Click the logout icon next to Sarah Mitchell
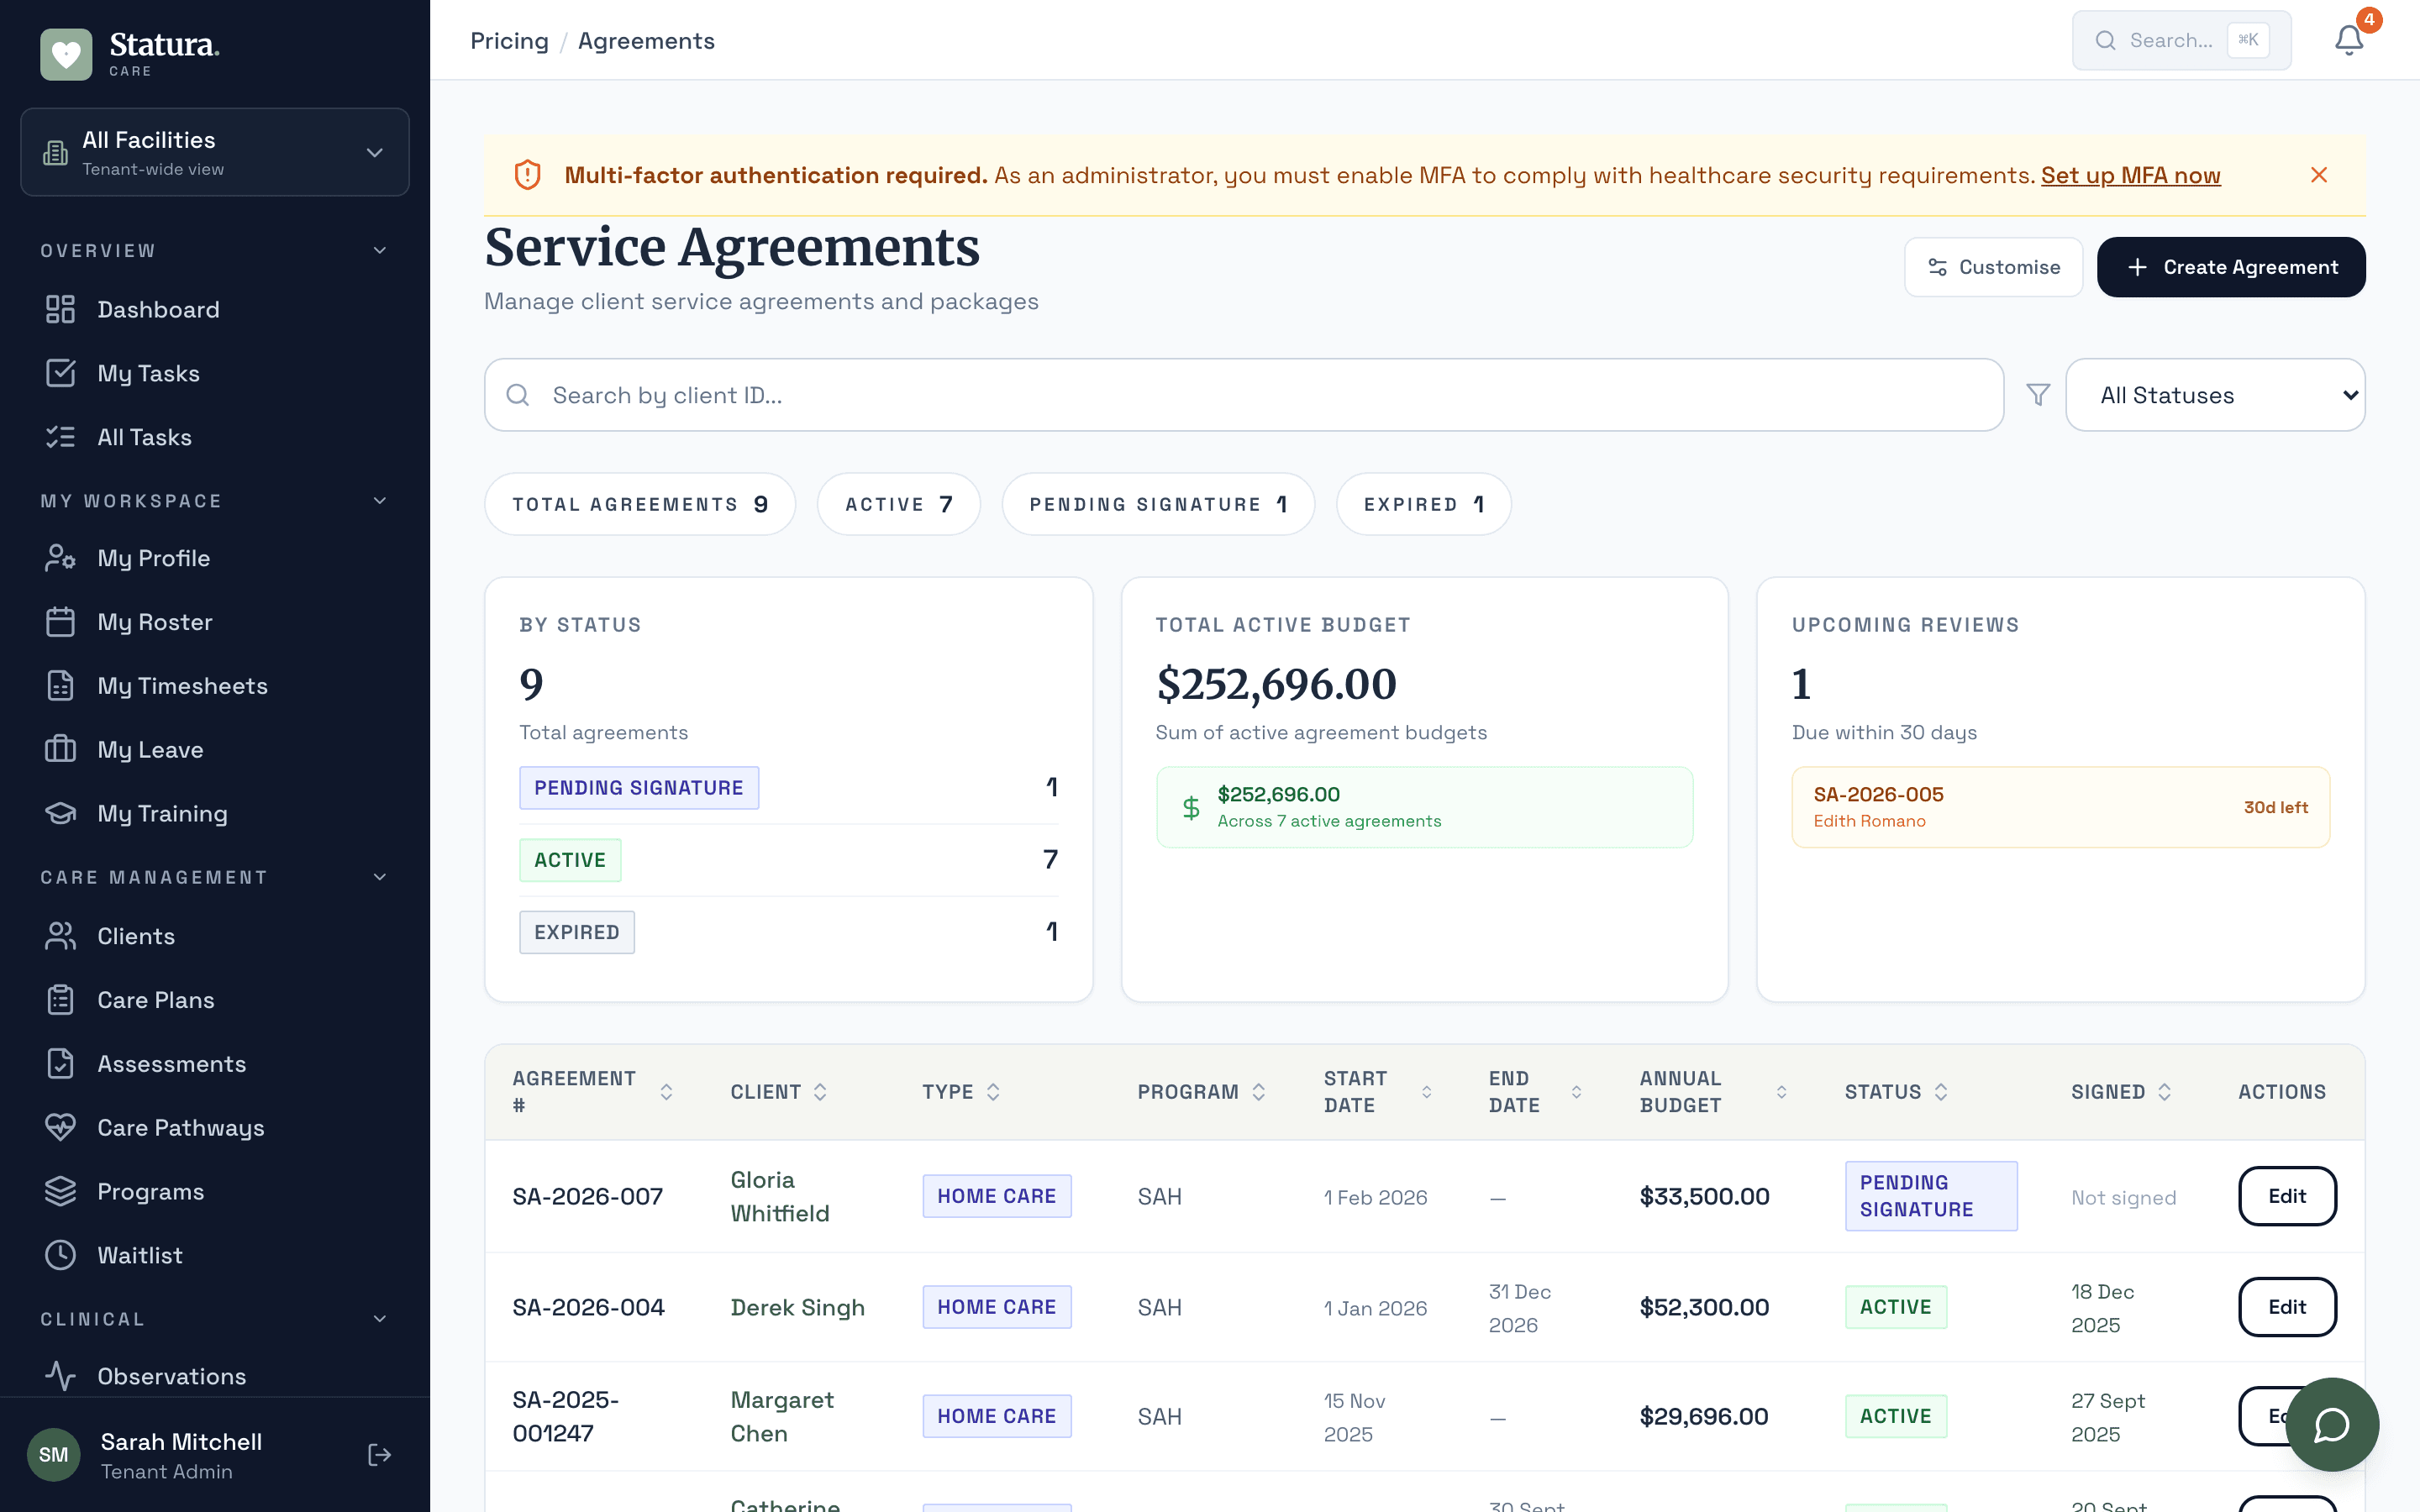The image size is (2420, 1512). pos(380,1455)
